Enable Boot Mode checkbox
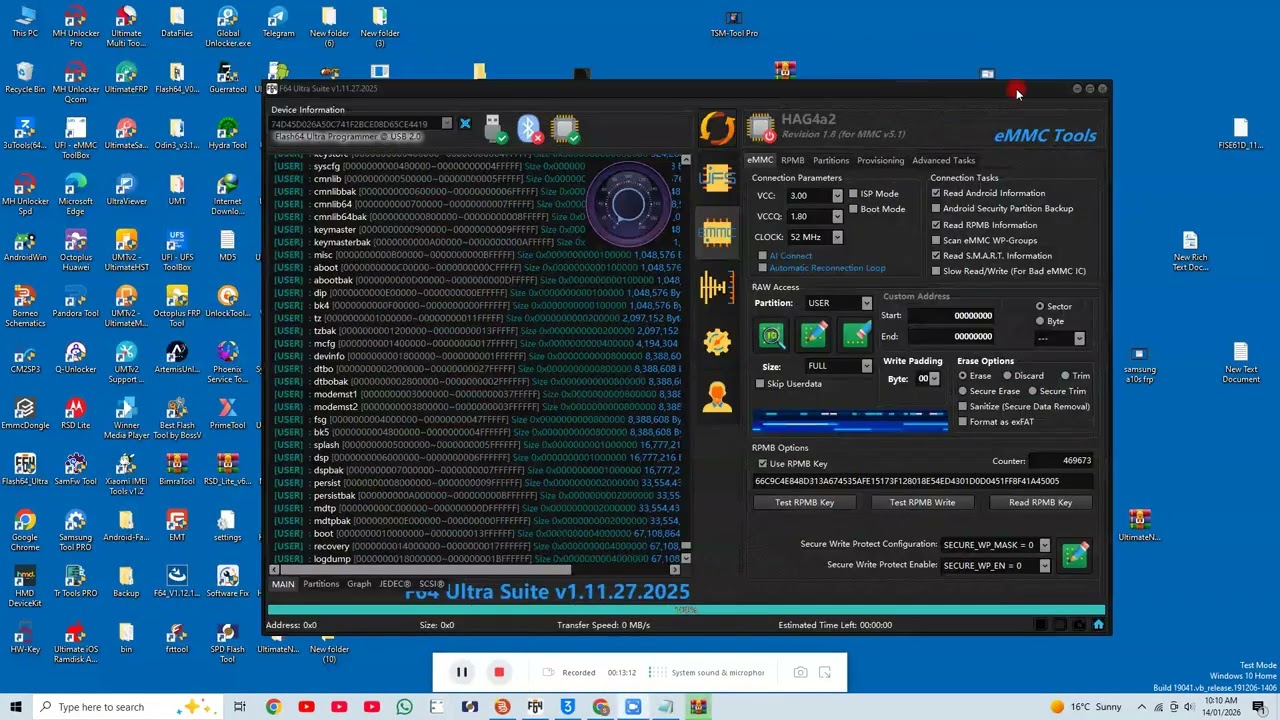This screenshot has height=720, width=1280. pos(853,209)
